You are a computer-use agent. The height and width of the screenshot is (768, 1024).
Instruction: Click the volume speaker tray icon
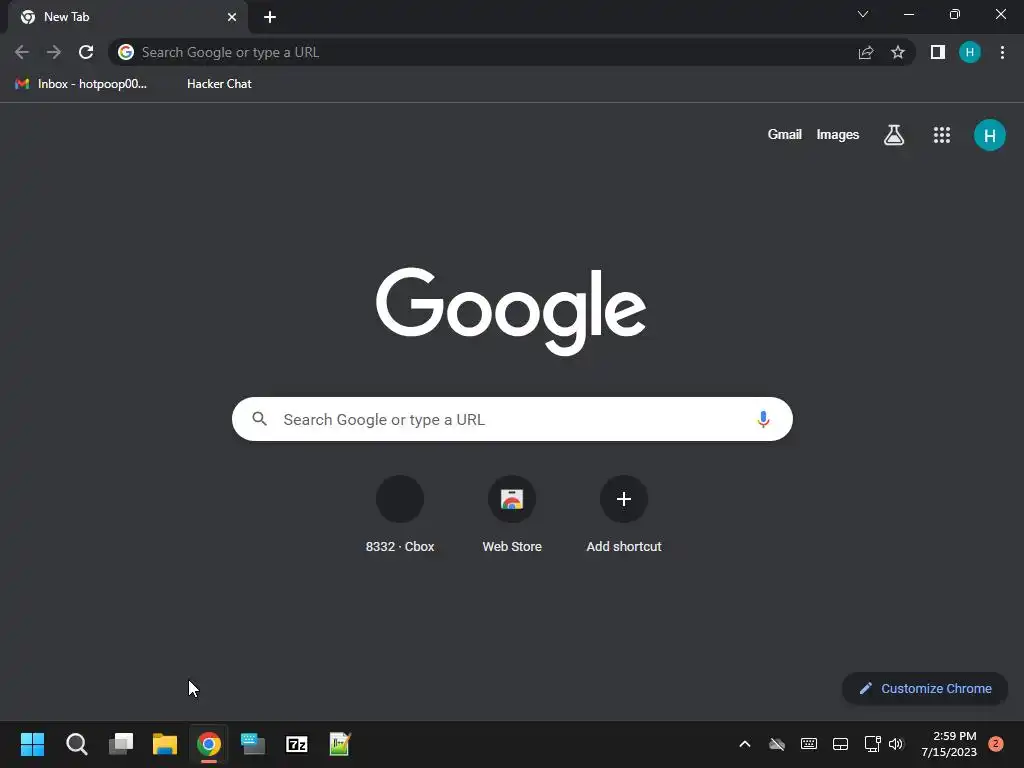(896, 744)
